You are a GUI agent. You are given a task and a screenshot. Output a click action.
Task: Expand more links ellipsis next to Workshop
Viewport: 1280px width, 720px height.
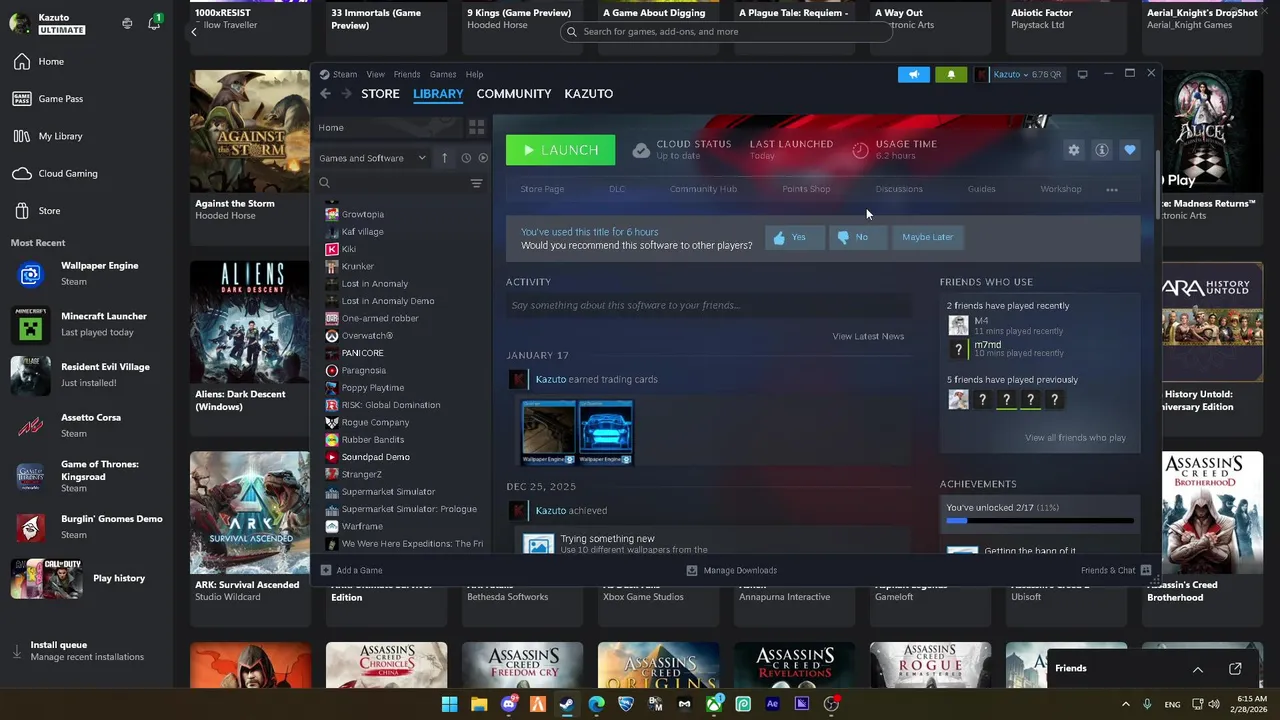click(1112, 189)
